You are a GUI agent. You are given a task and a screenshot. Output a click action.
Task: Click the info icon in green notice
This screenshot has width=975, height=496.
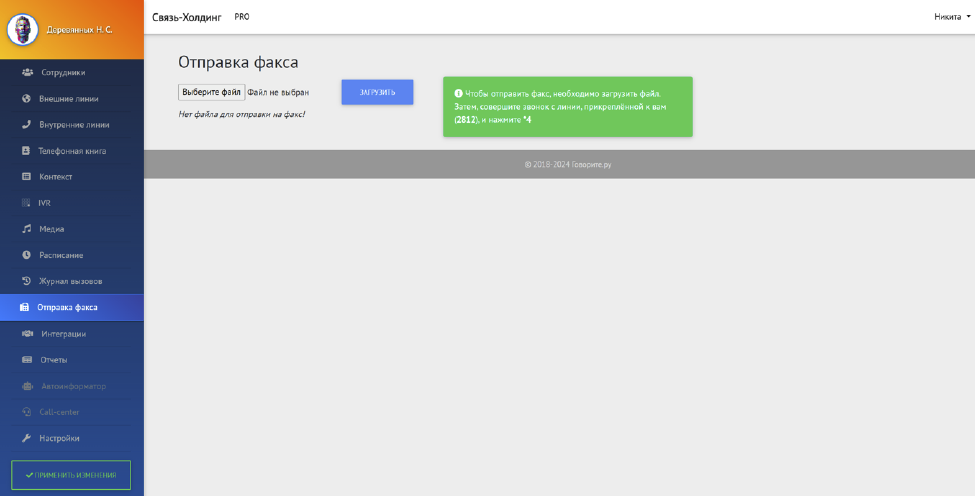(458, 93)
